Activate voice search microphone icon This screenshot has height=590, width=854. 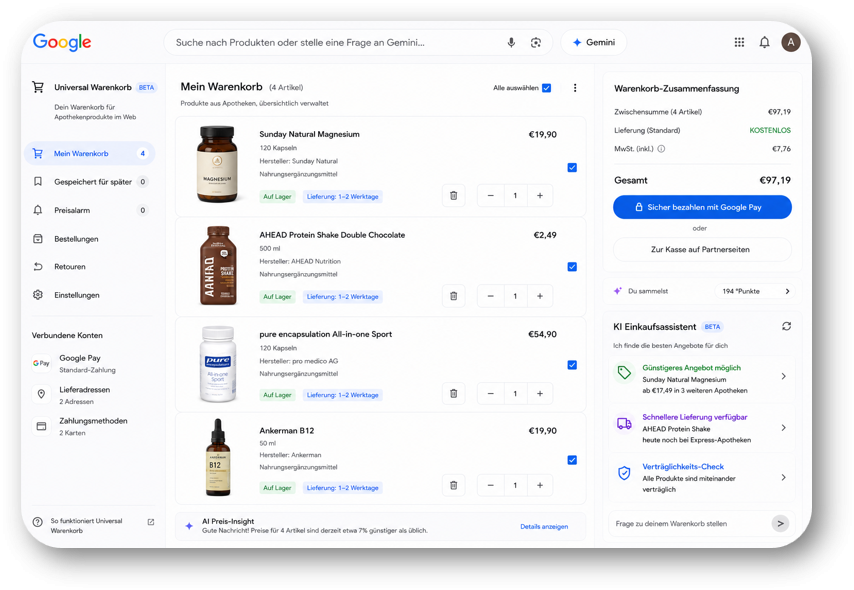511,42
